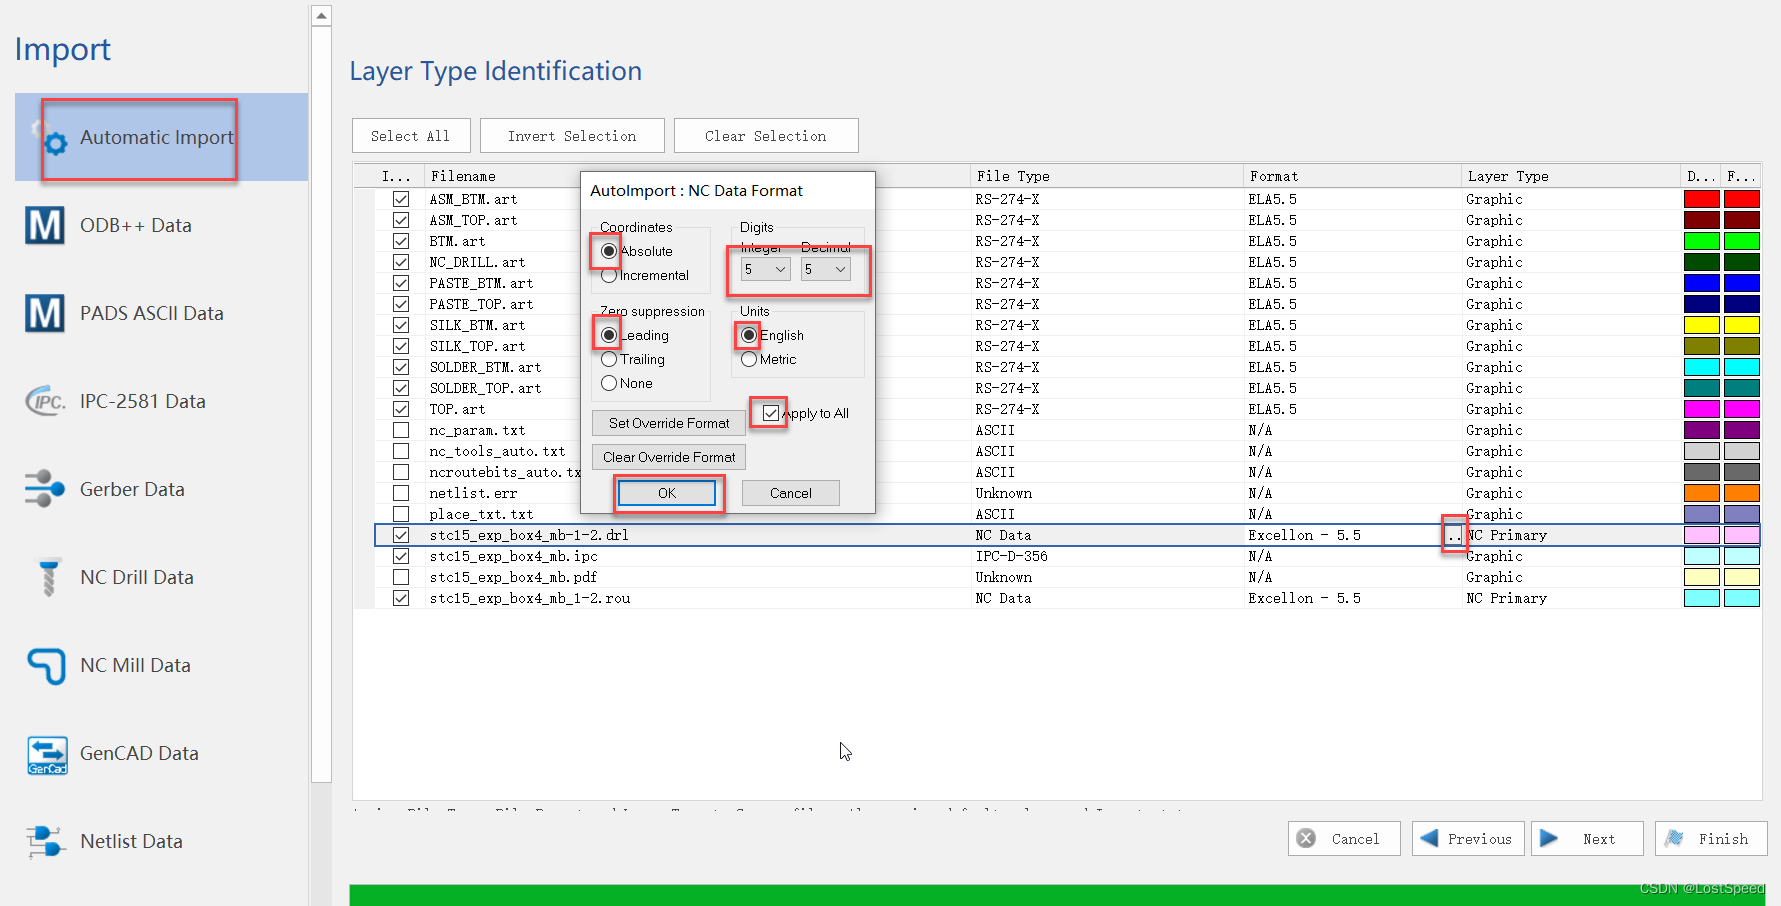Click the ODB++ Data icon
Viewport: 1781px width, 906px height.
45,225
